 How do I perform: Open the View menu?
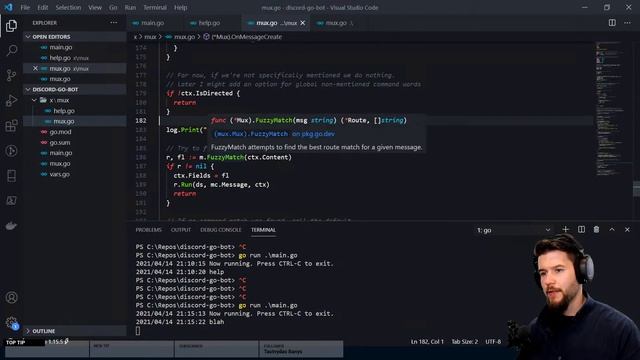95,7
